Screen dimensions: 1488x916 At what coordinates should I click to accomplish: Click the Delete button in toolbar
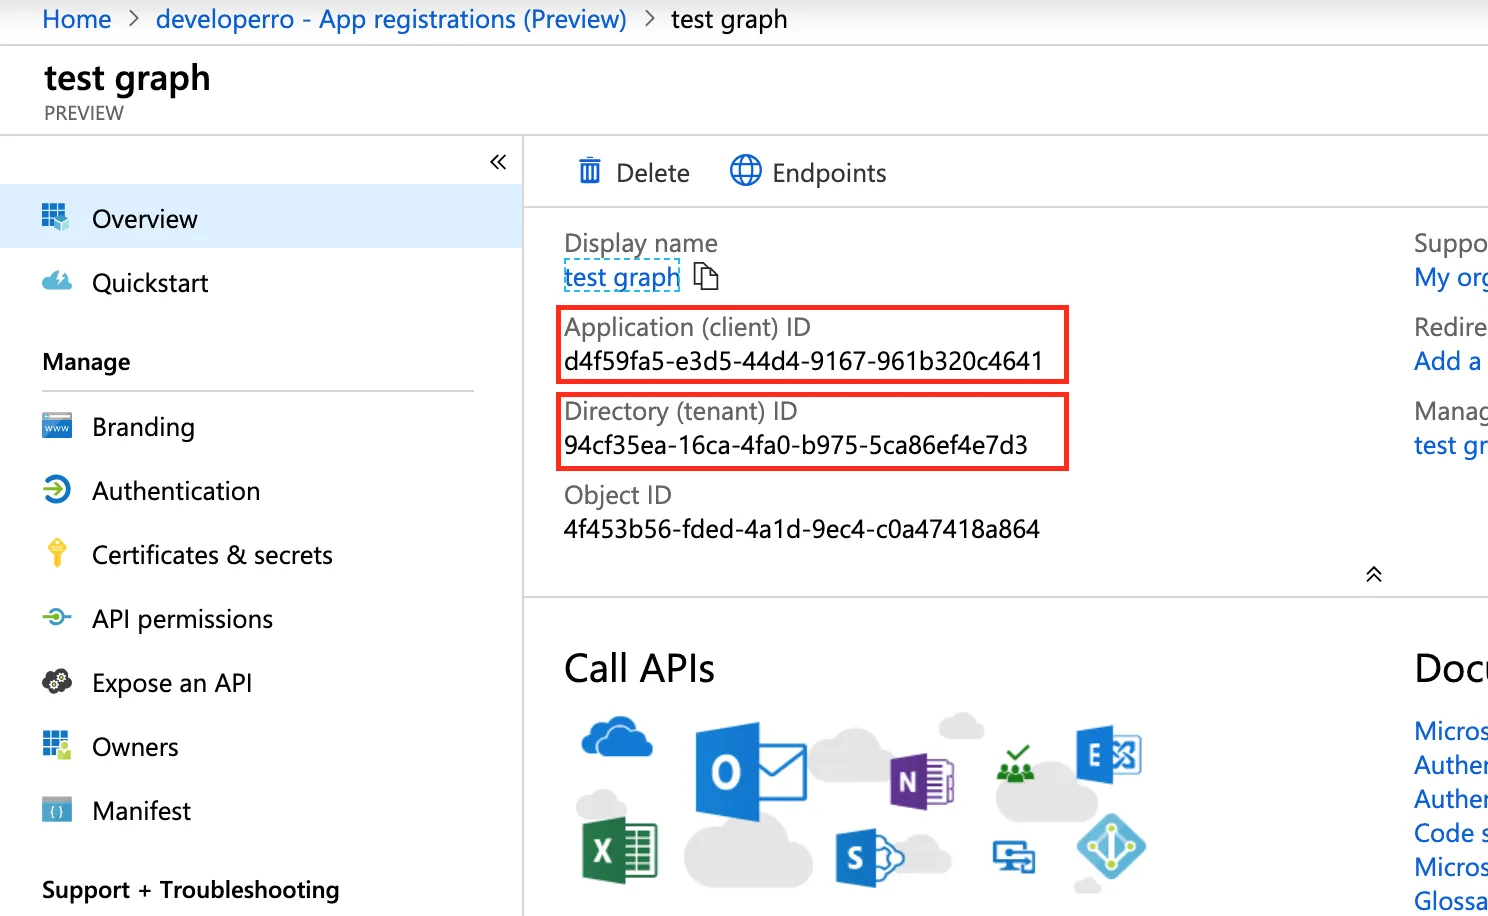point(633,171)
